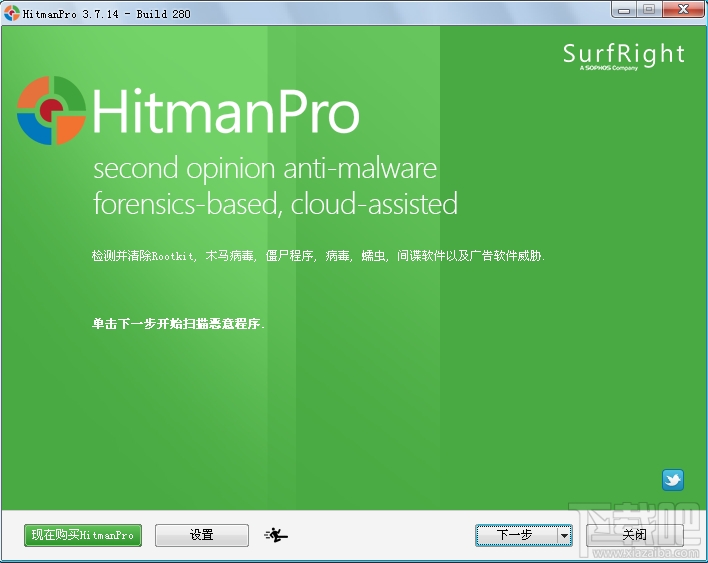
Task: Click the 'forensics-based, cloud-assisted' text
Action: point(275,204)
